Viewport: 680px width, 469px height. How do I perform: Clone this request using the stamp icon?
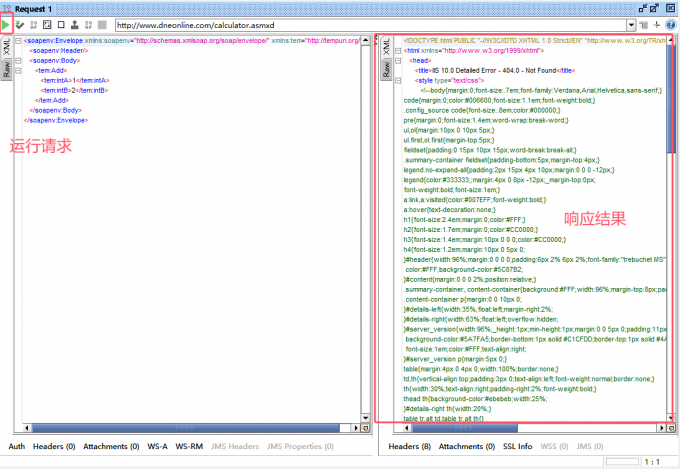tap(75, 25)
